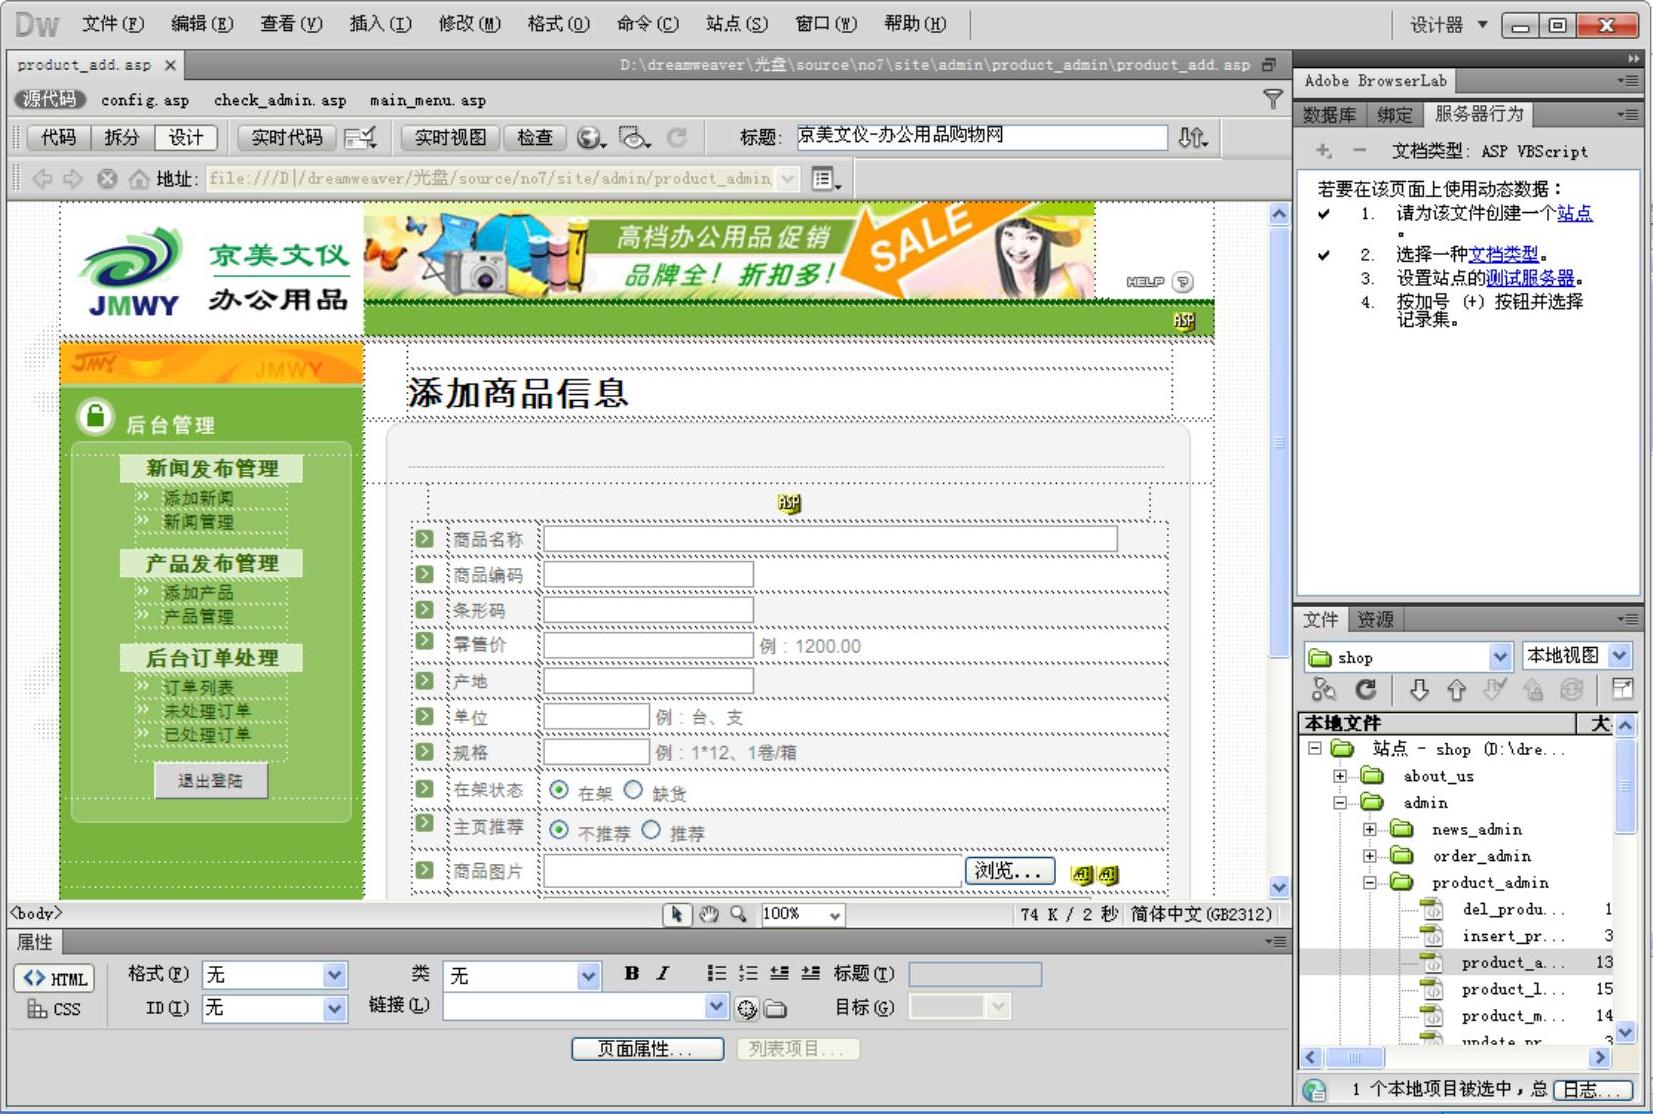This screenshot has height=1114, width=1653.
Task: Click the 商品名称 input field
Action: click(830, 540)
